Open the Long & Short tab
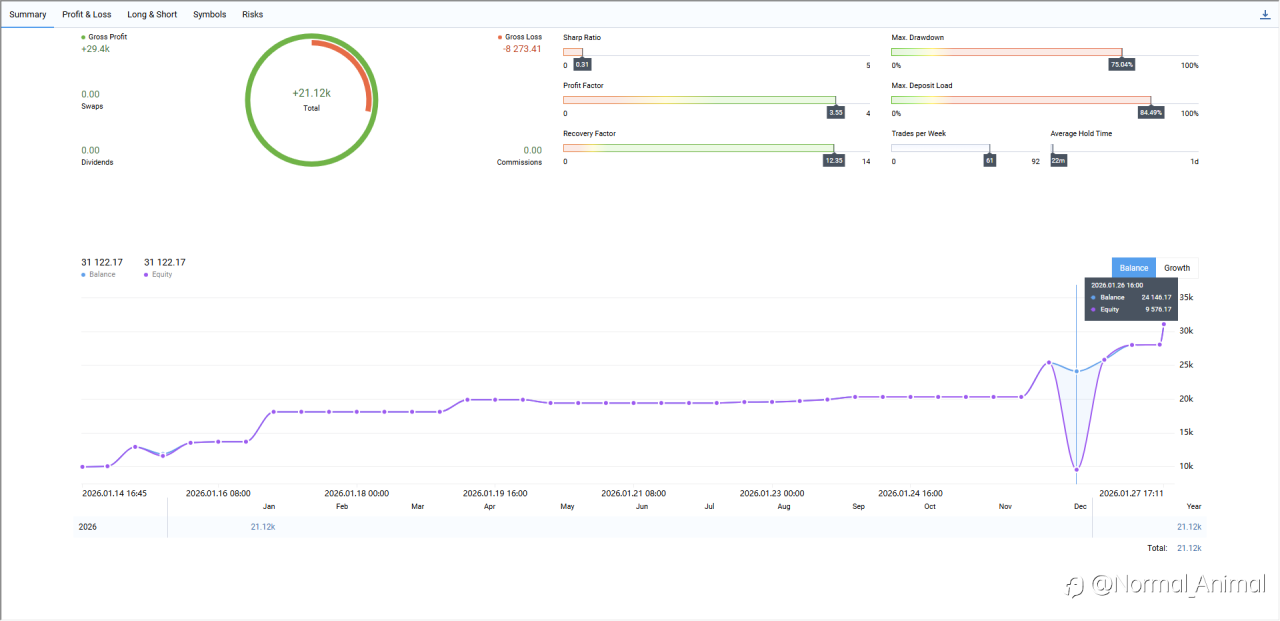 (x=152, y=15)
